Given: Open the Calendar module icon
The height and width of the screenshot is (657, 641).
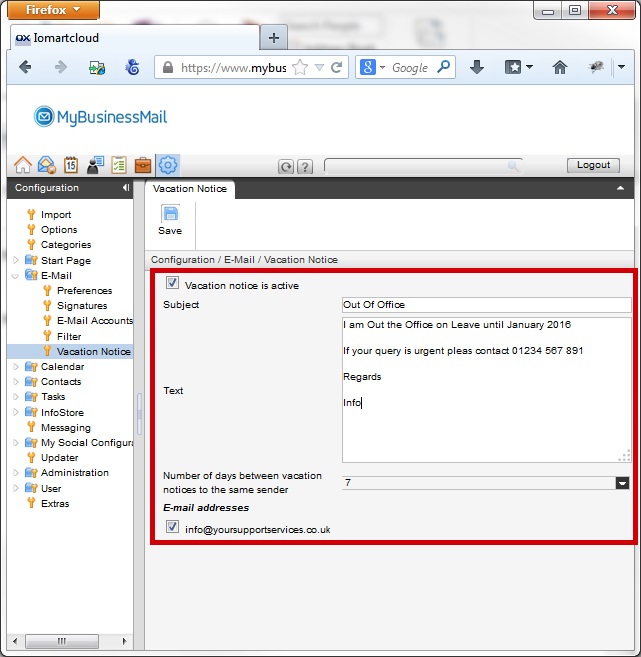Looking at the screenshot, I should tap(71, 166).
